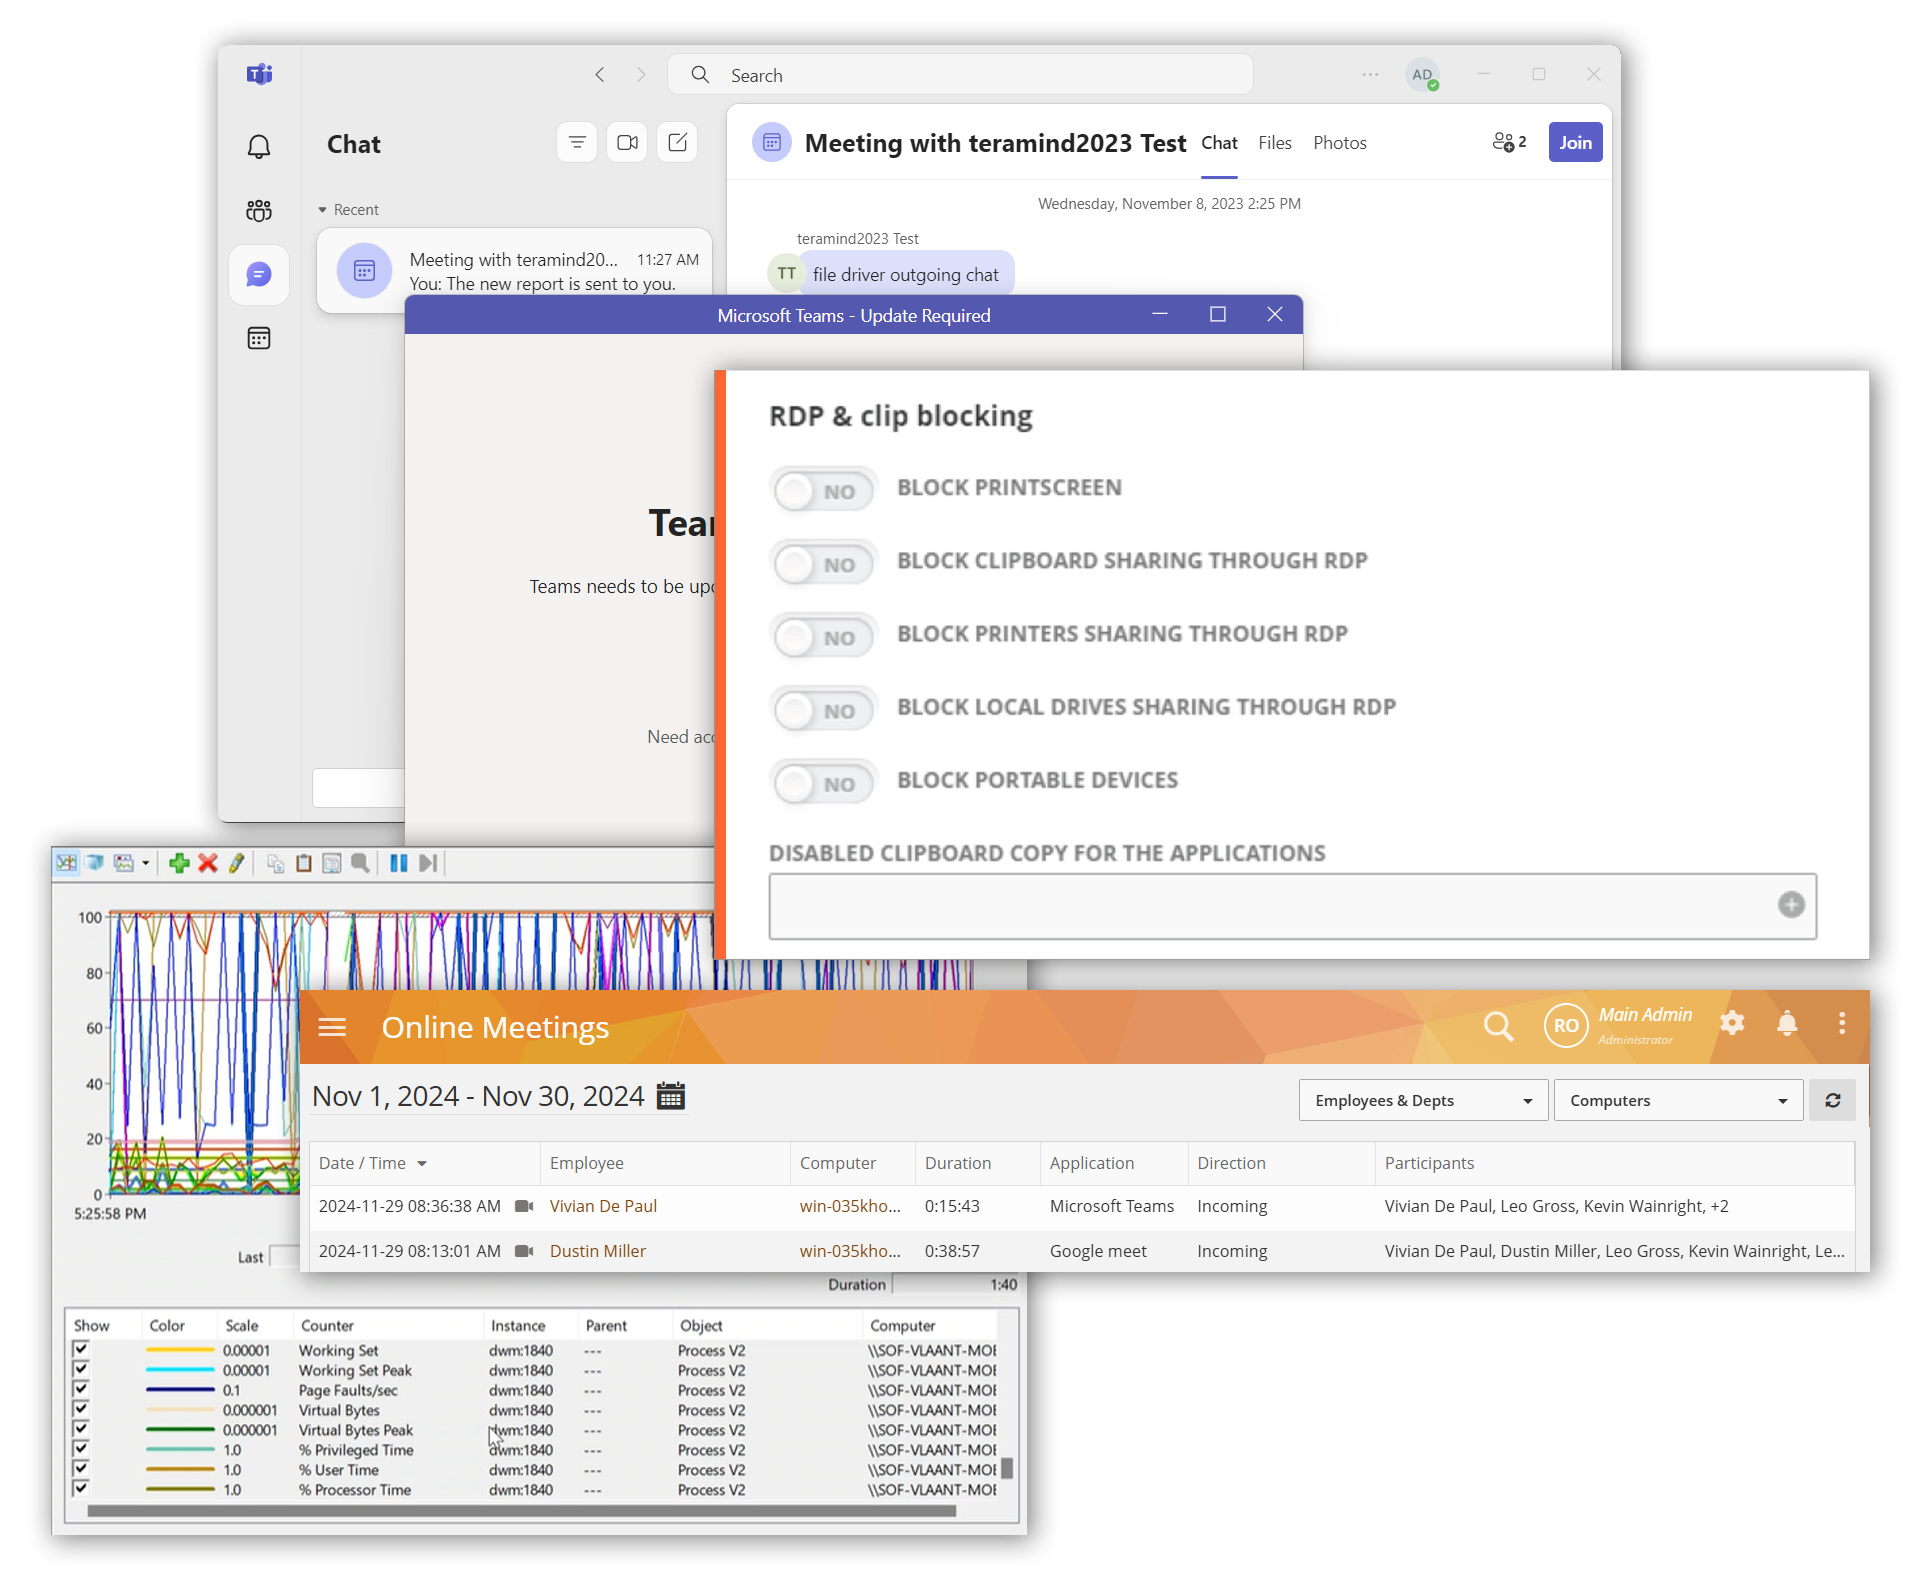Click Zoom magnifier in Performance Monitor toolbar

click(x=360, y=863)
